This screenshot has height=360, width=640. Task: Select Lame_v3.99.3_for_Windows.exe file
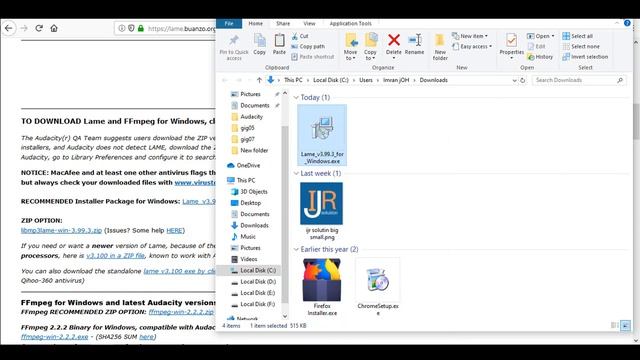(322, 135)
